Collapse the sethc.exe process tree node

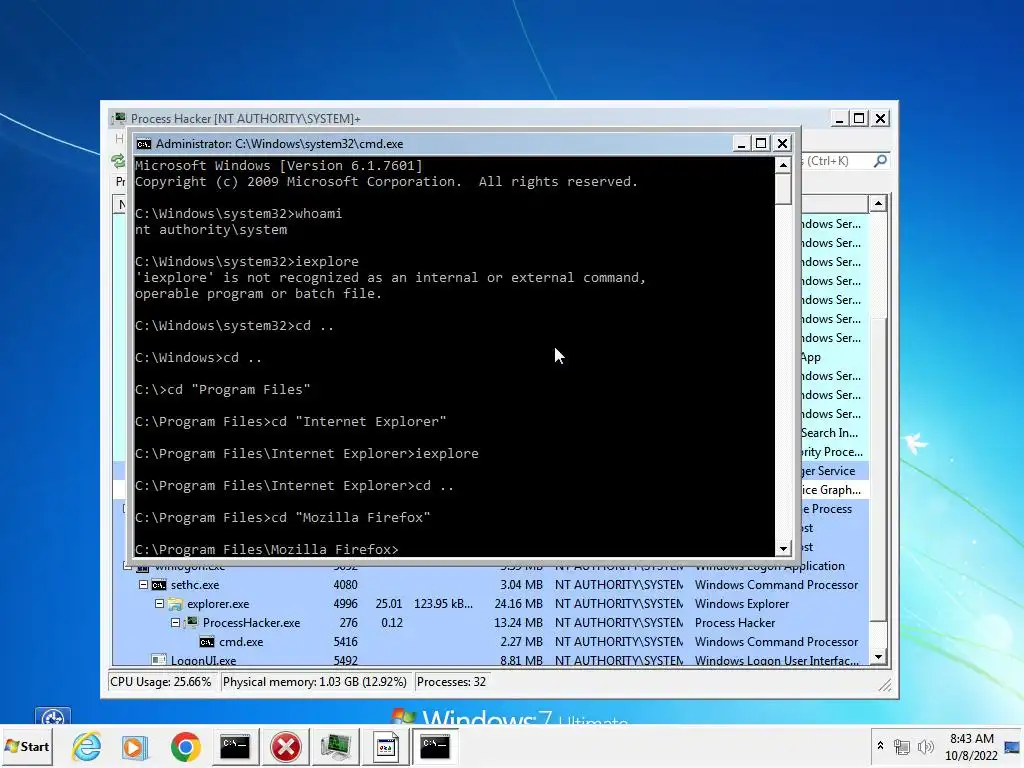click(143, 585)
